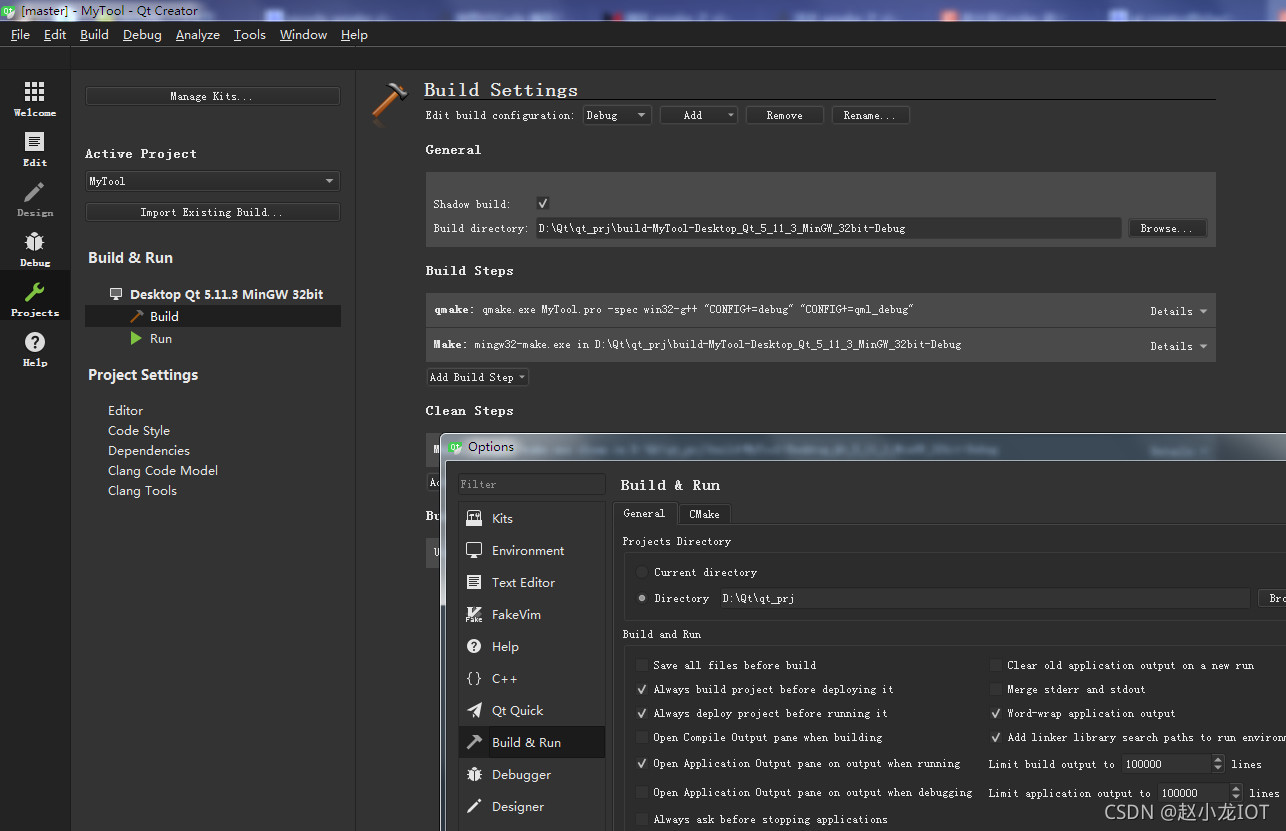This screenshot has width=1286, height=831.
Task: Open the Window menu
Action: (303, 34)
